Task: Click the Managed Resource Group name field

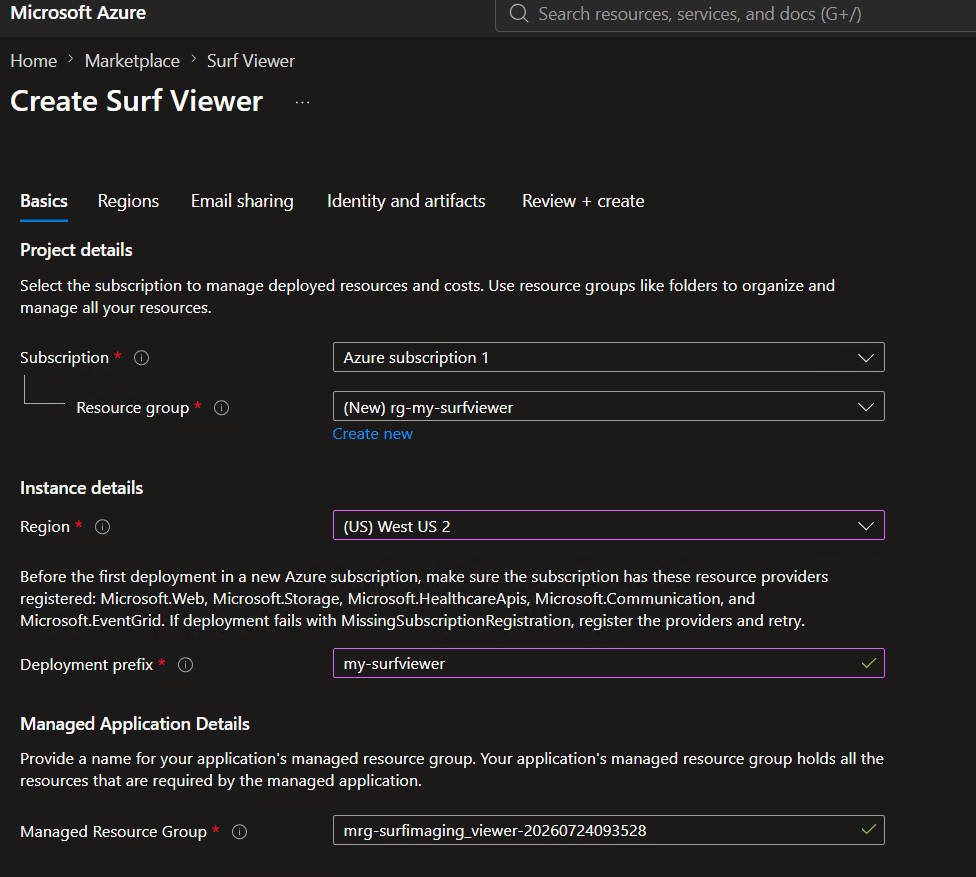Action: [609, 830]
